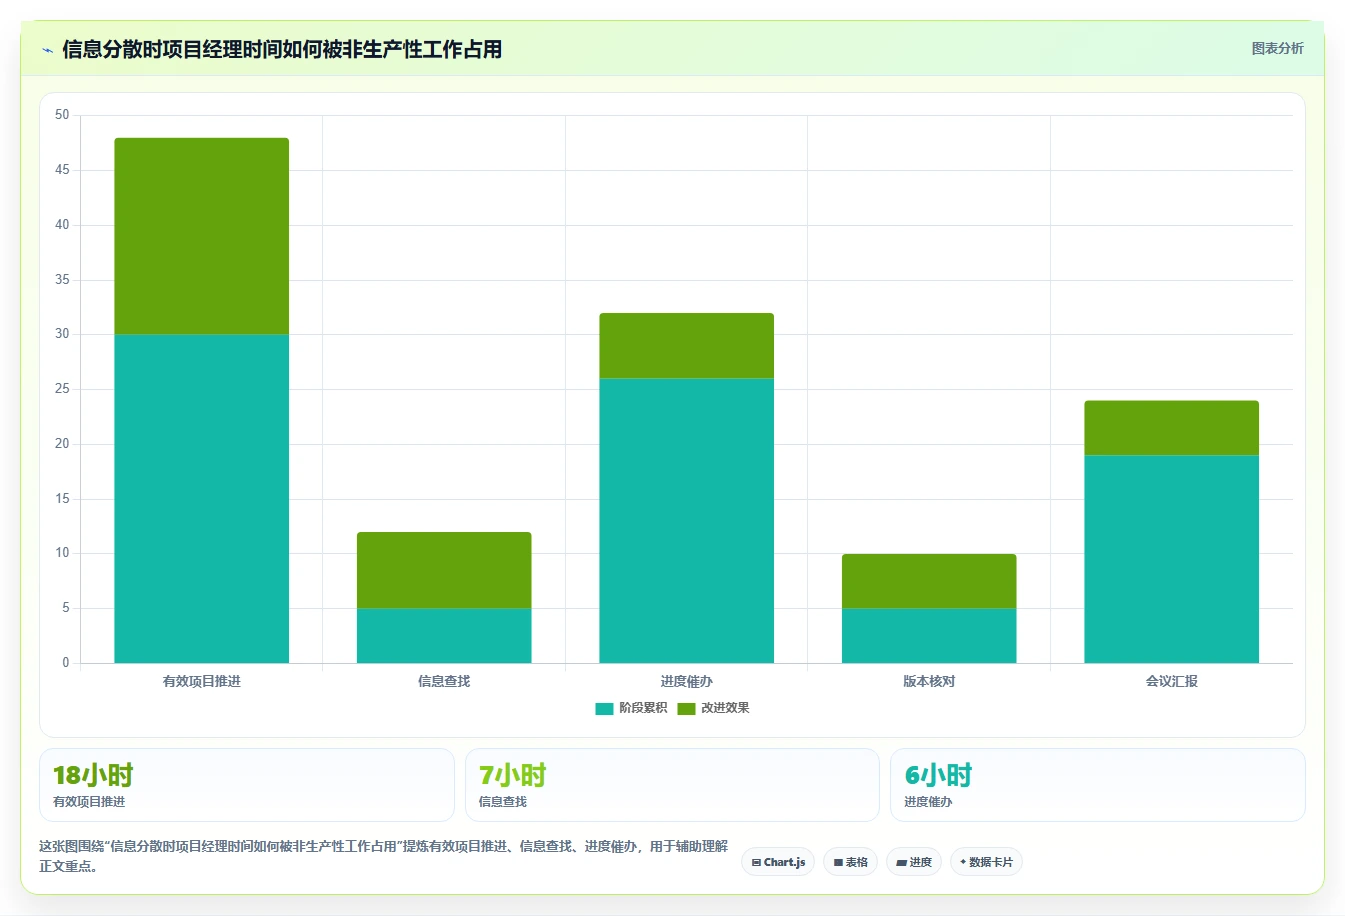Click the 信息查找 x-axis label

tap(444, 681)
